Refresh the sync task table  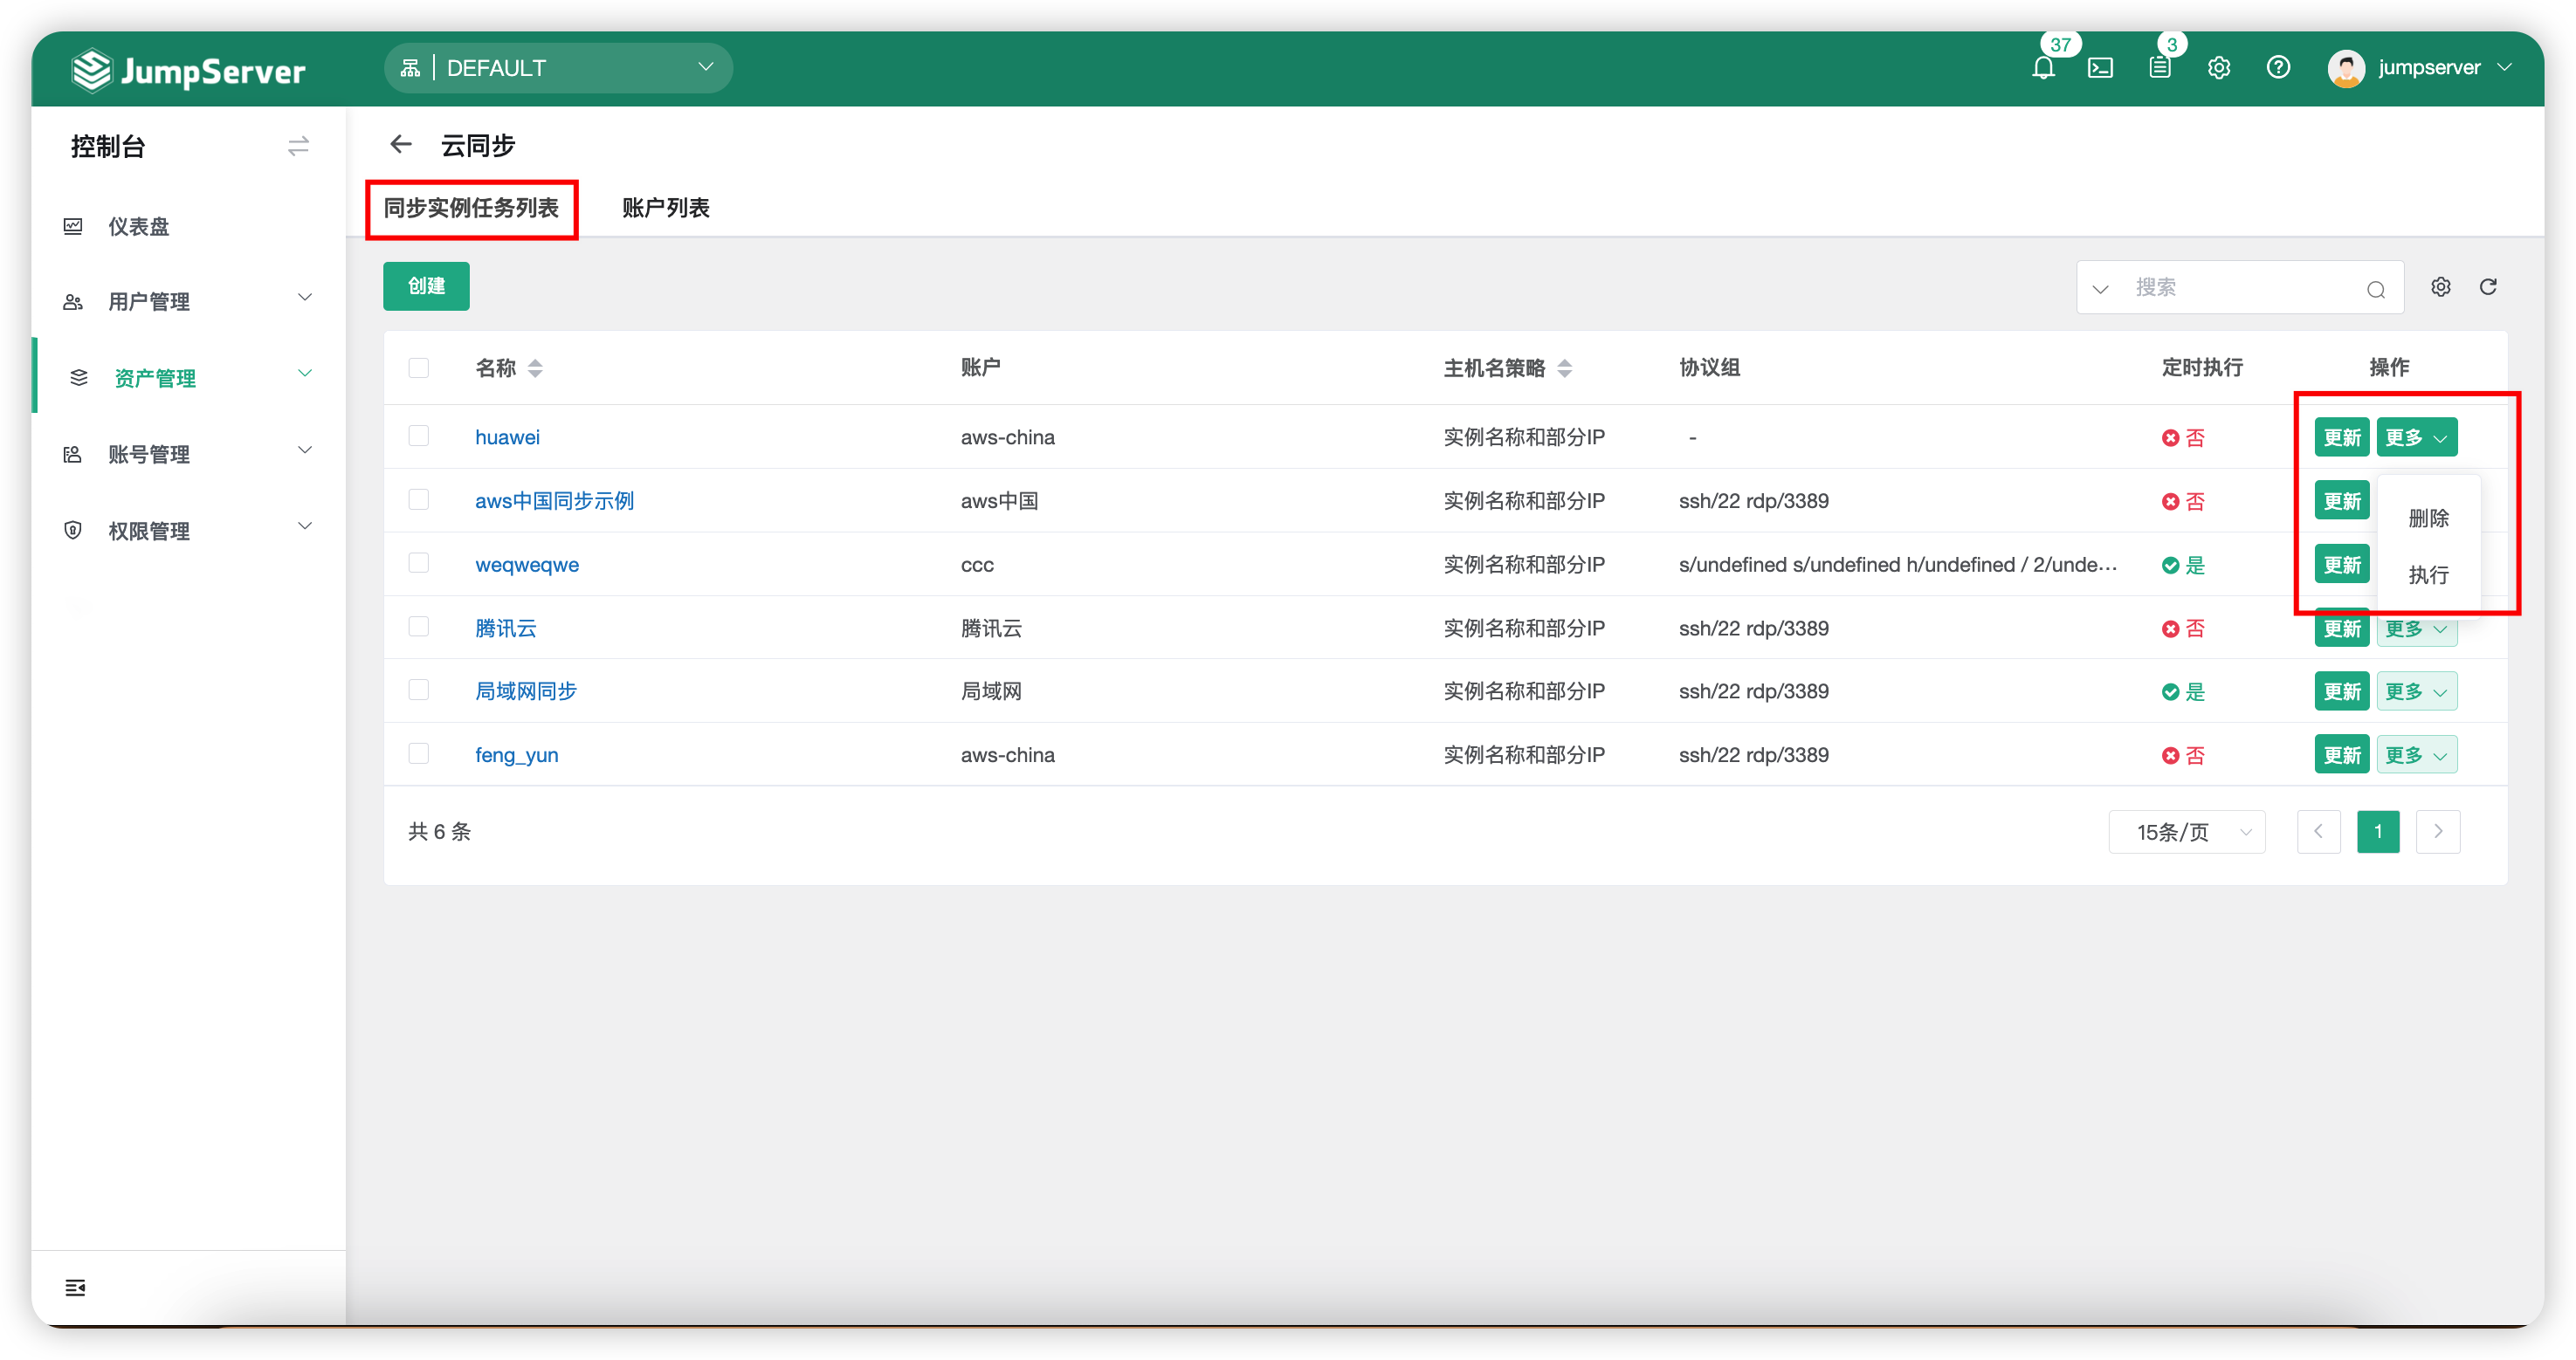coord(2488,287)
